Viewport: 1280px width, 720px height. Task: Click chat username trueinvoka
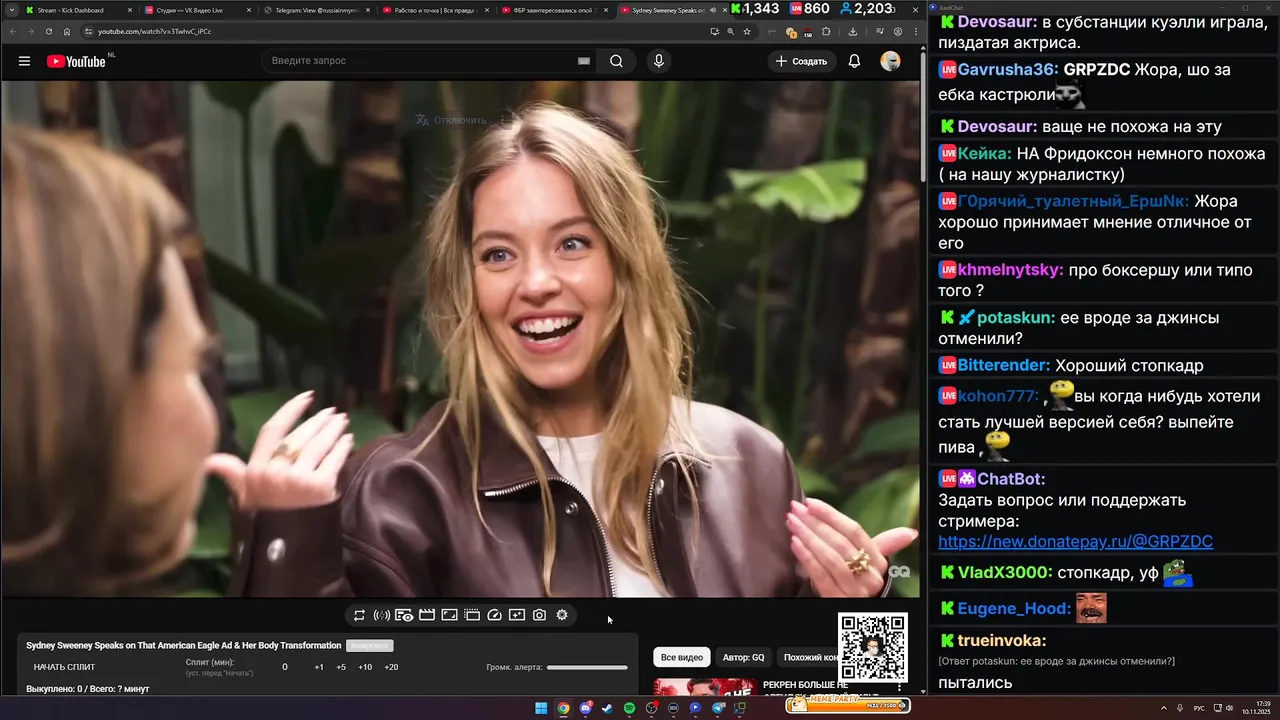pos(1000,641)
